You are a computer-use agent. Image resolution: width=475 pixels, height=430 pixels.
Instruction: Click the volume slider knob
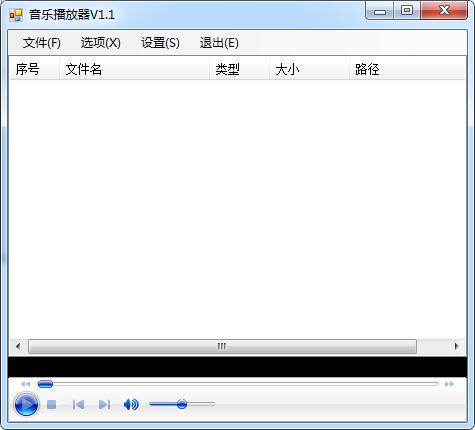coord(182,404)
